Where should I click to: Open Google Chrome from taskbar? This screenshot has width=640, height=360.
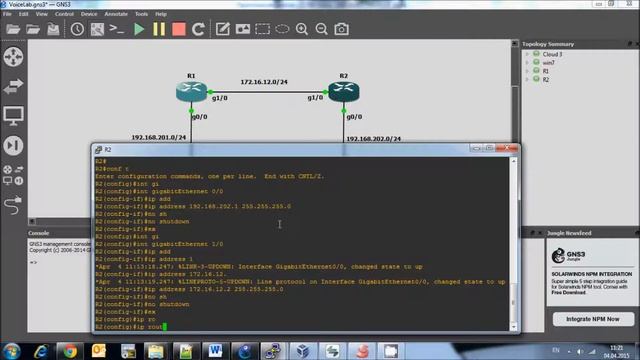pyautogui.click(x=70, y=351)
